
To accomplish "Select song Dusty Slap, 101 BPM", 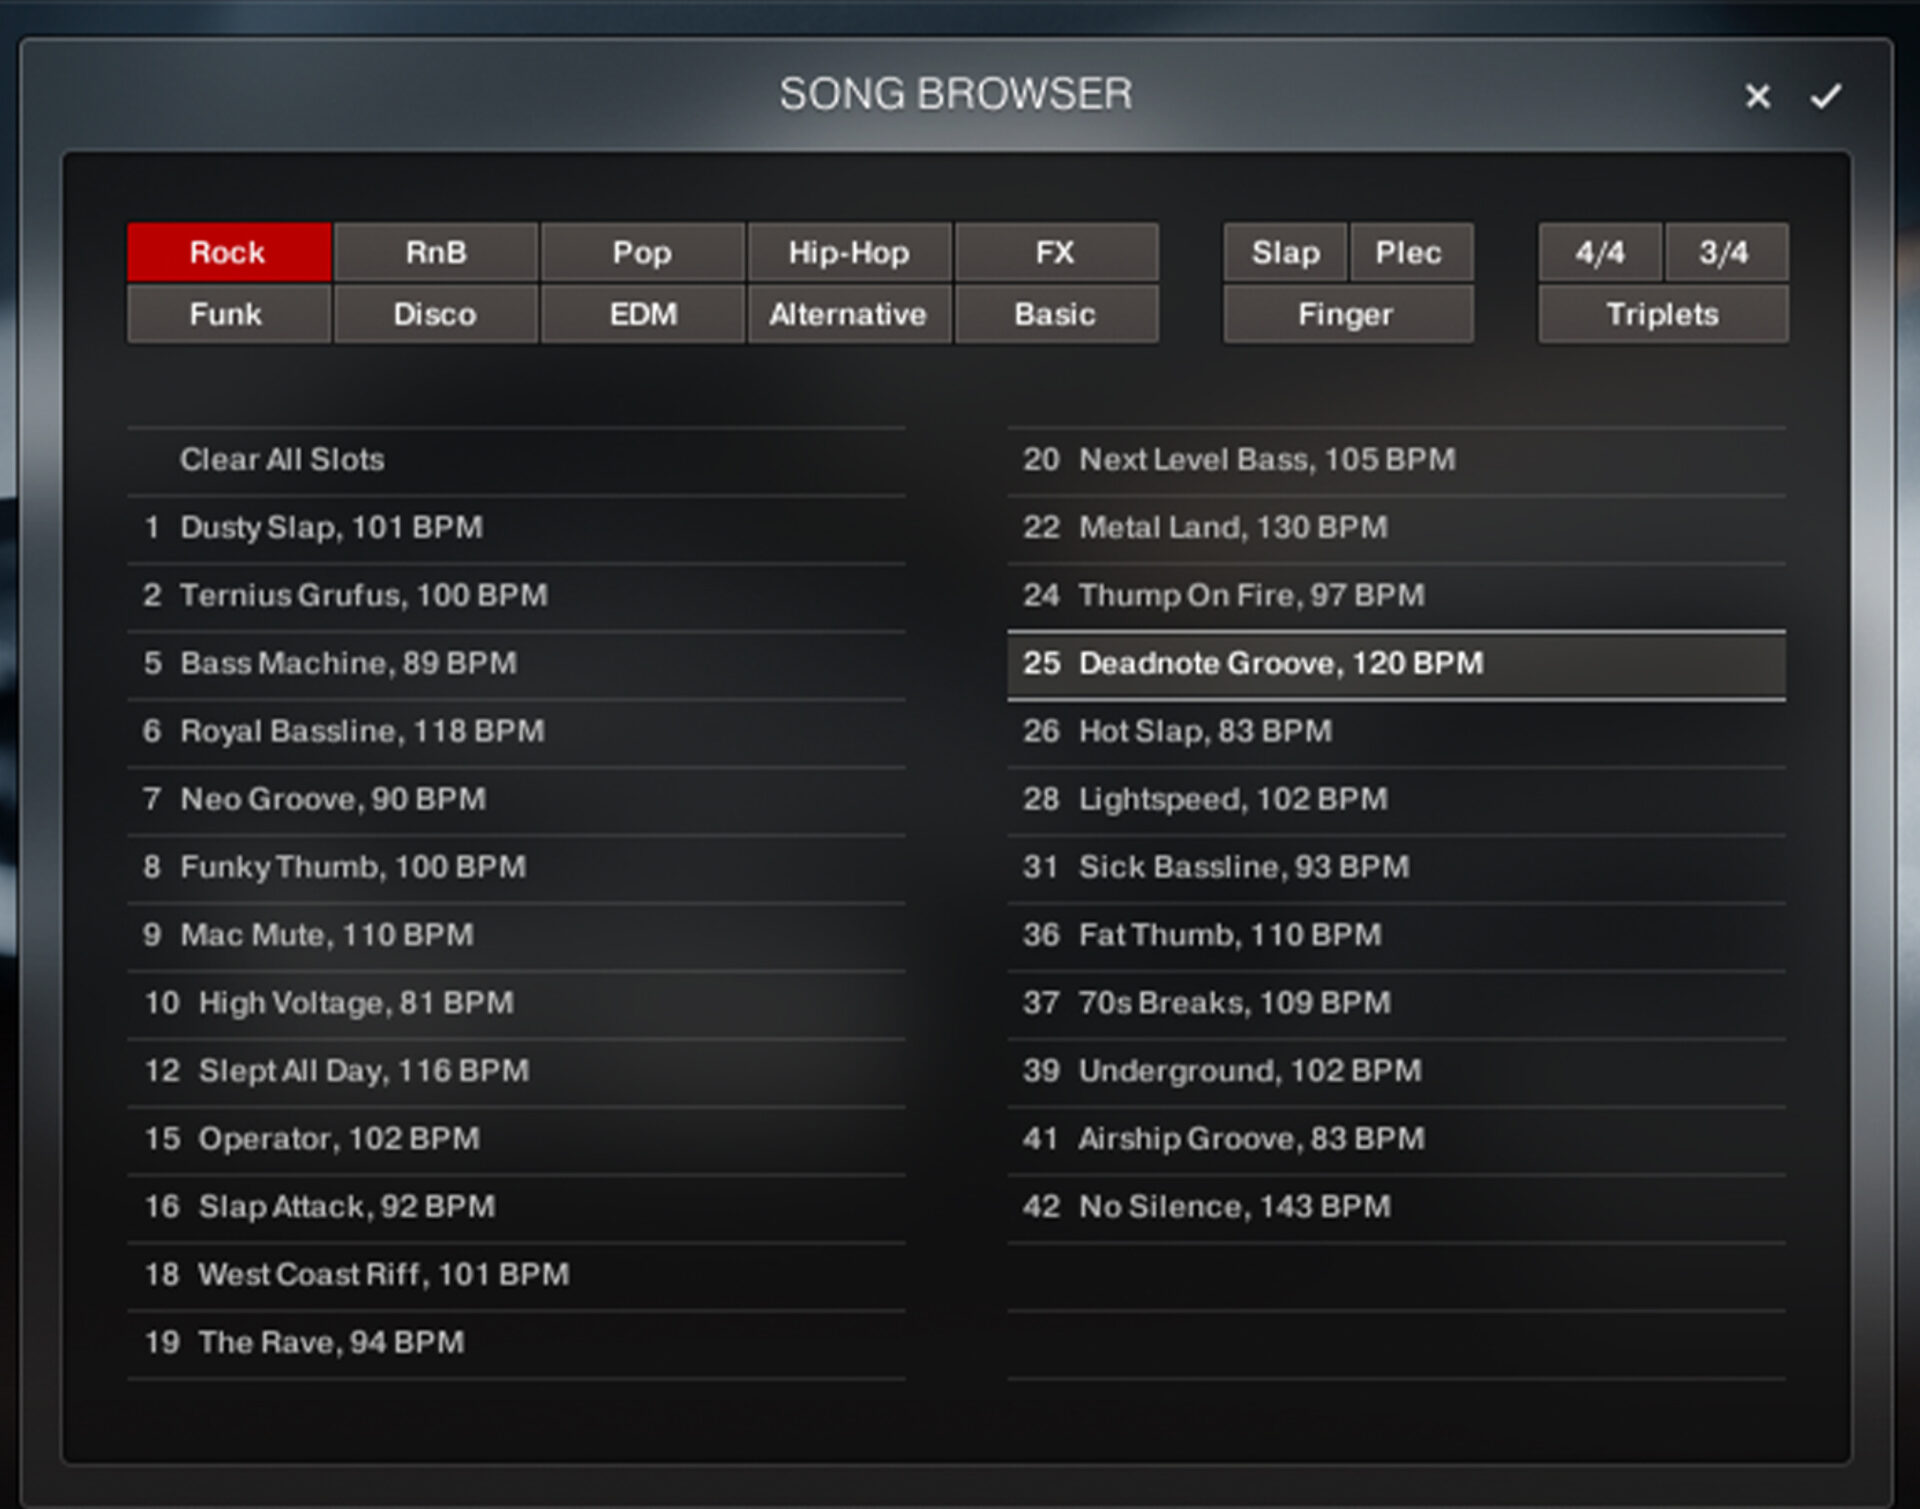I will tap(331, 527).
